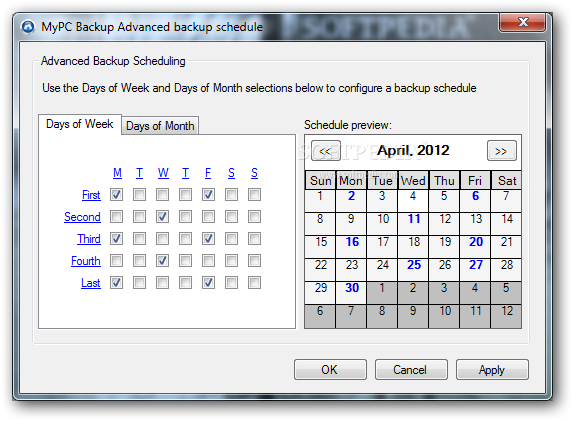Uncheck the First Friday checkbox

208,195
